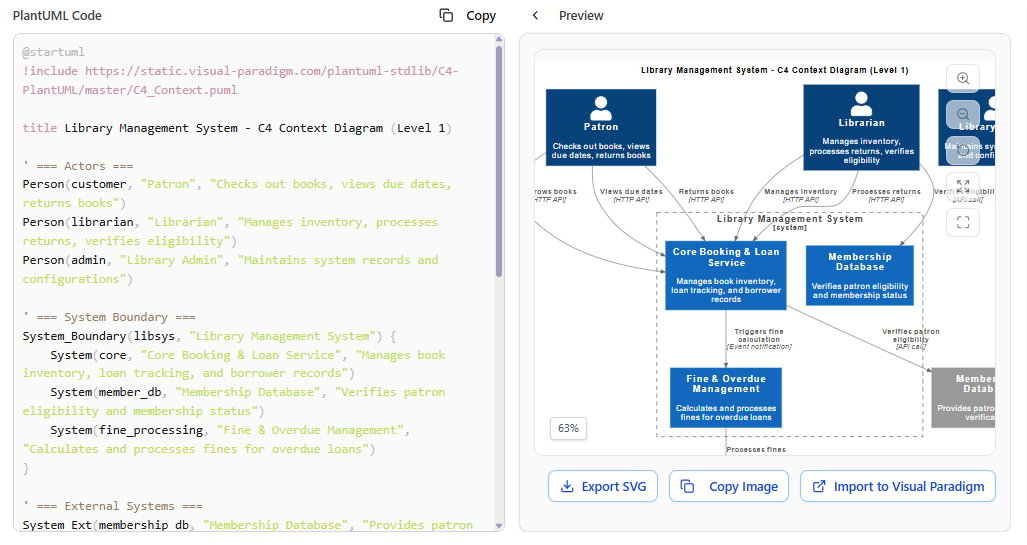Screen dimensions: 1027x545
Task: Click the Copy Image button
Action: [x=729, y=486]
